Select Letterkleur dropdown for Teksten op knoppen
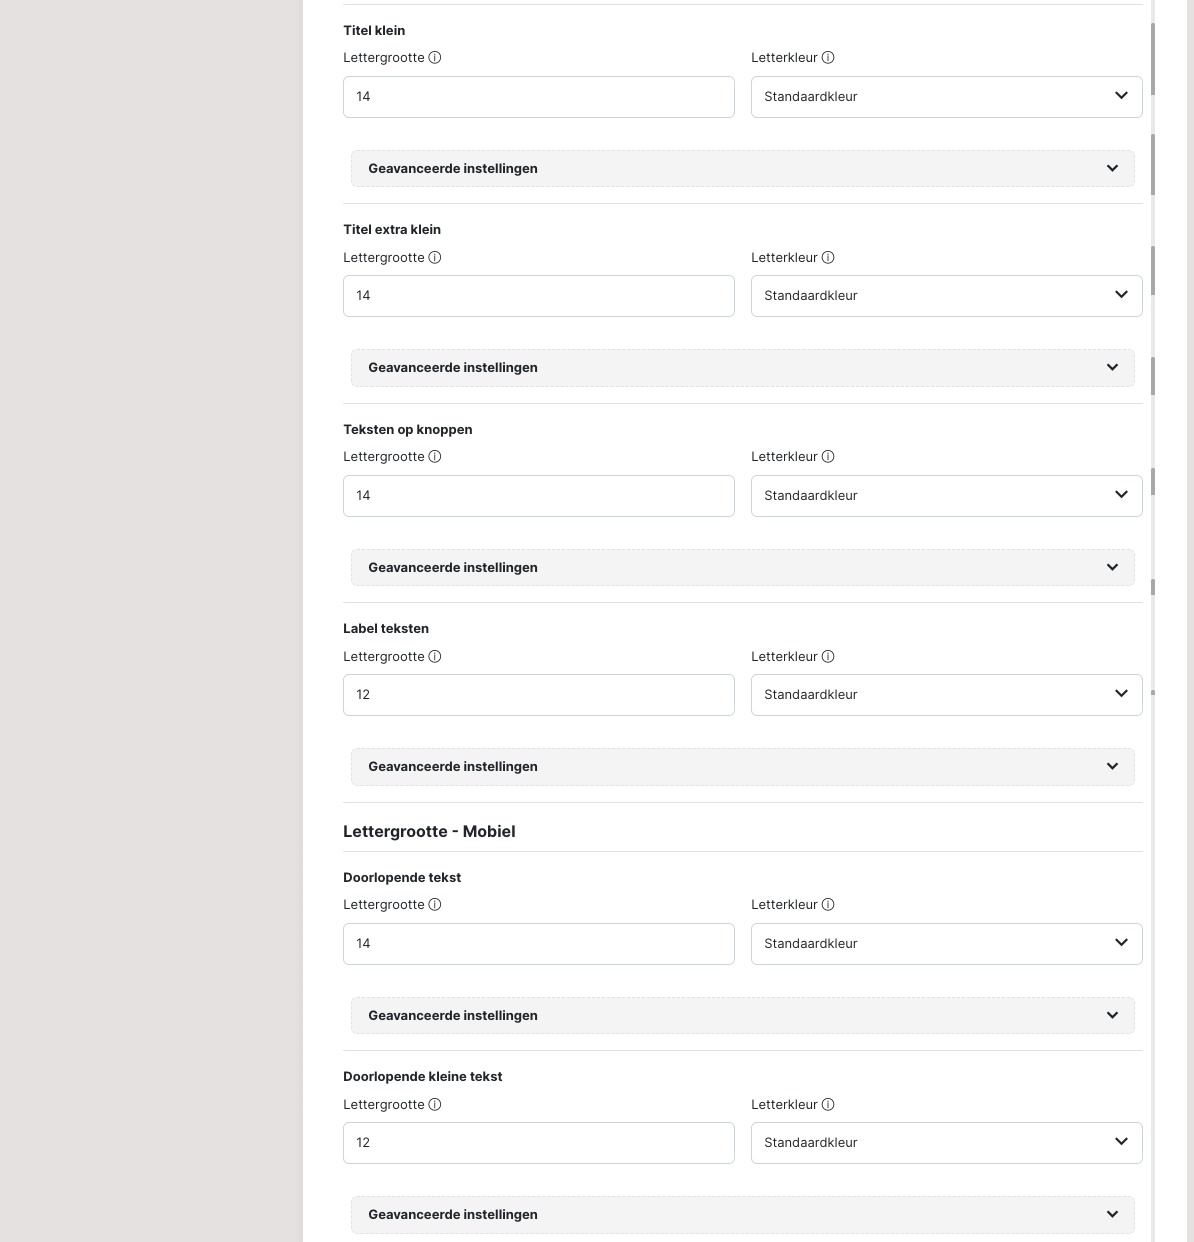 [x=946, y=496]
